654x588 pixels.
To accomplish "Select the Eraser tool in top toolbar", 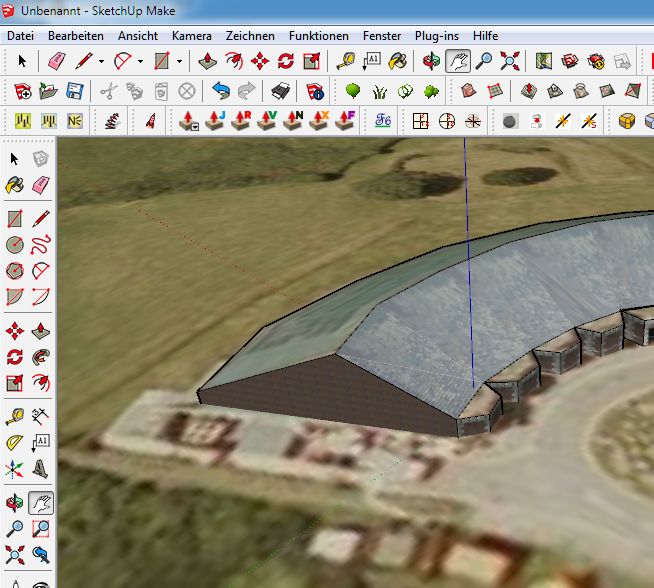I will [57, 61].
